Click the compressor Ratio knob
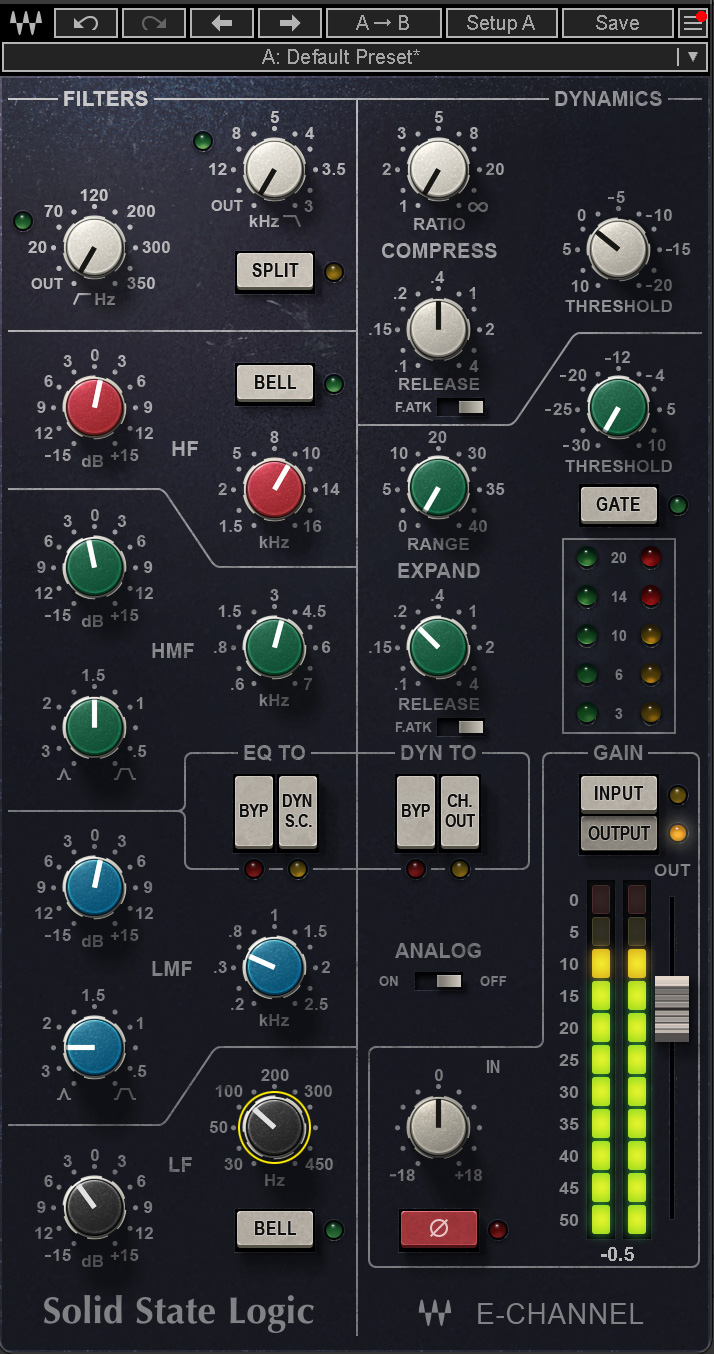714x1354 pixels. [x=438, y=168]
